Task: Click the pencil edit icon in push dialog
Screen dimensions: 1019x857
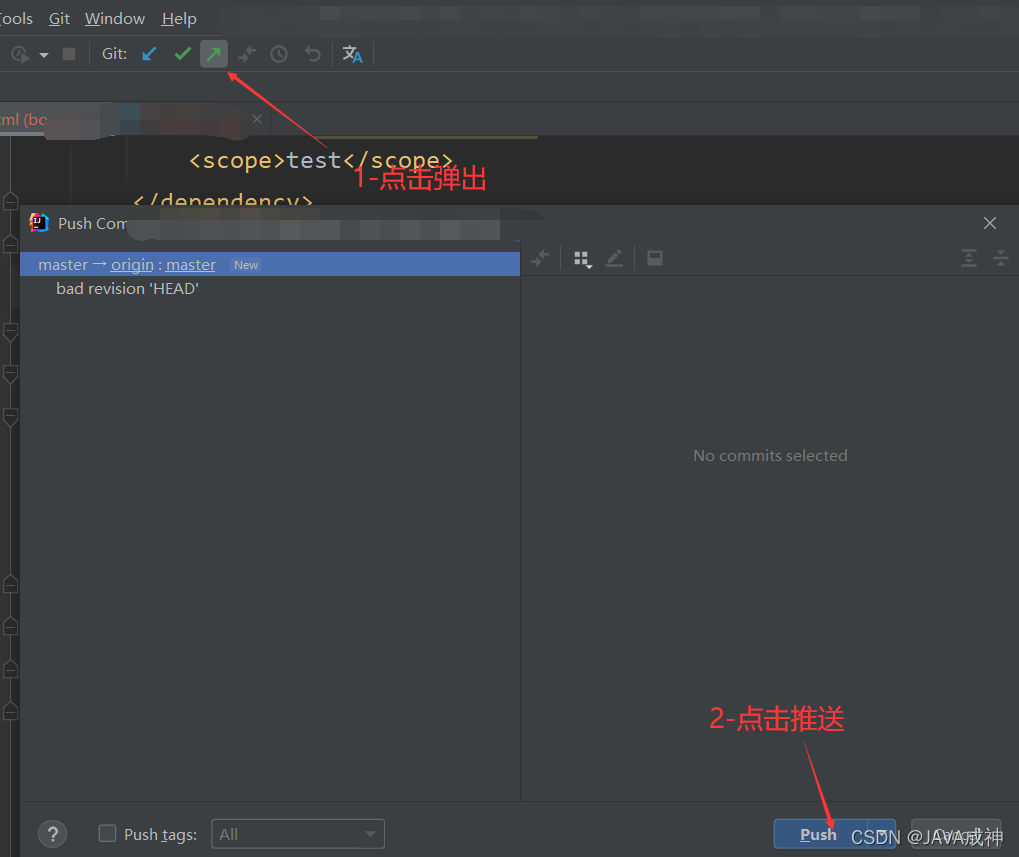Action: (x=614, y=258)
